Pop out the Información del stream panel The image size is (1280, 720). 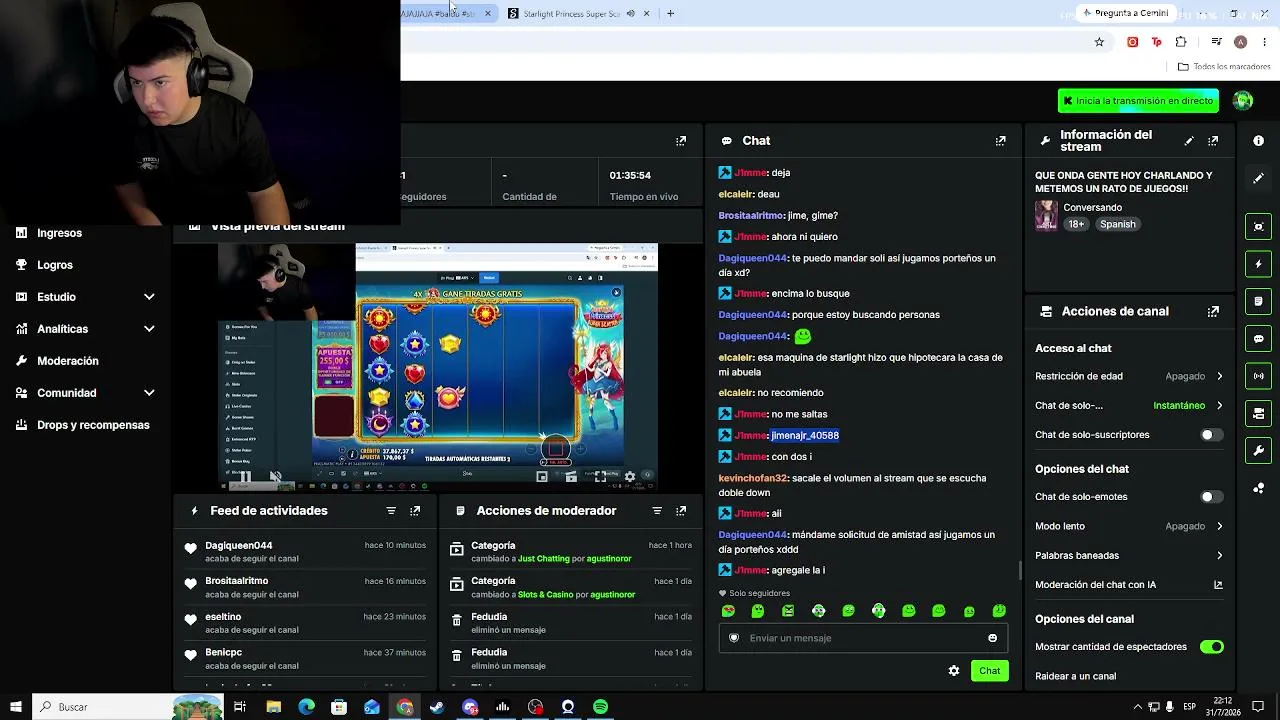pyautogui.click(x=1213, y=141)
